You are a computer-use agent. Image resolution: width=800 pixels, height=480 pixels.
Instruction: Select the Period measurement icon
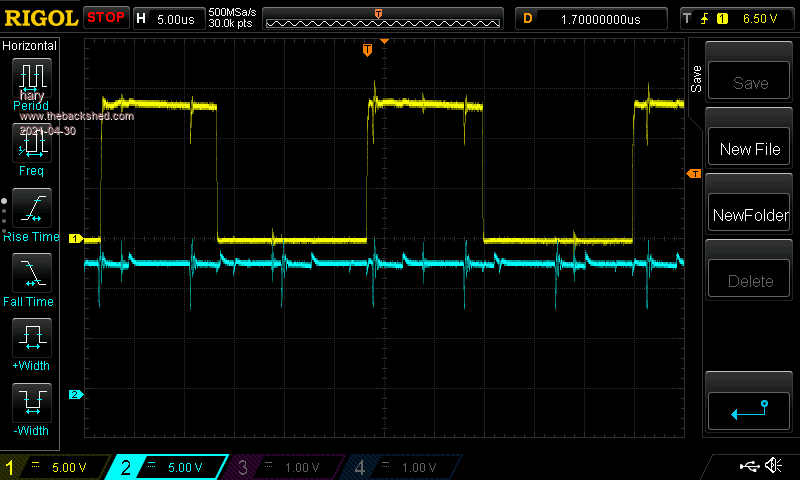click(32, 78)
